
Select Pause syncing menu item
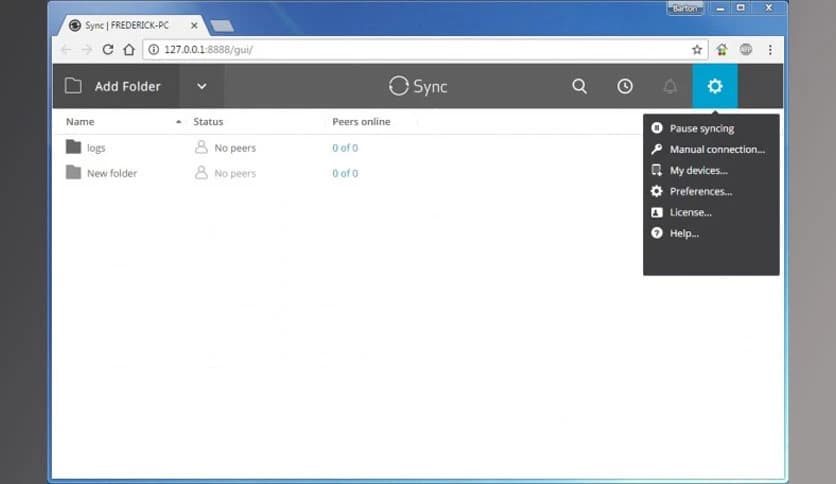click(711, 128)
